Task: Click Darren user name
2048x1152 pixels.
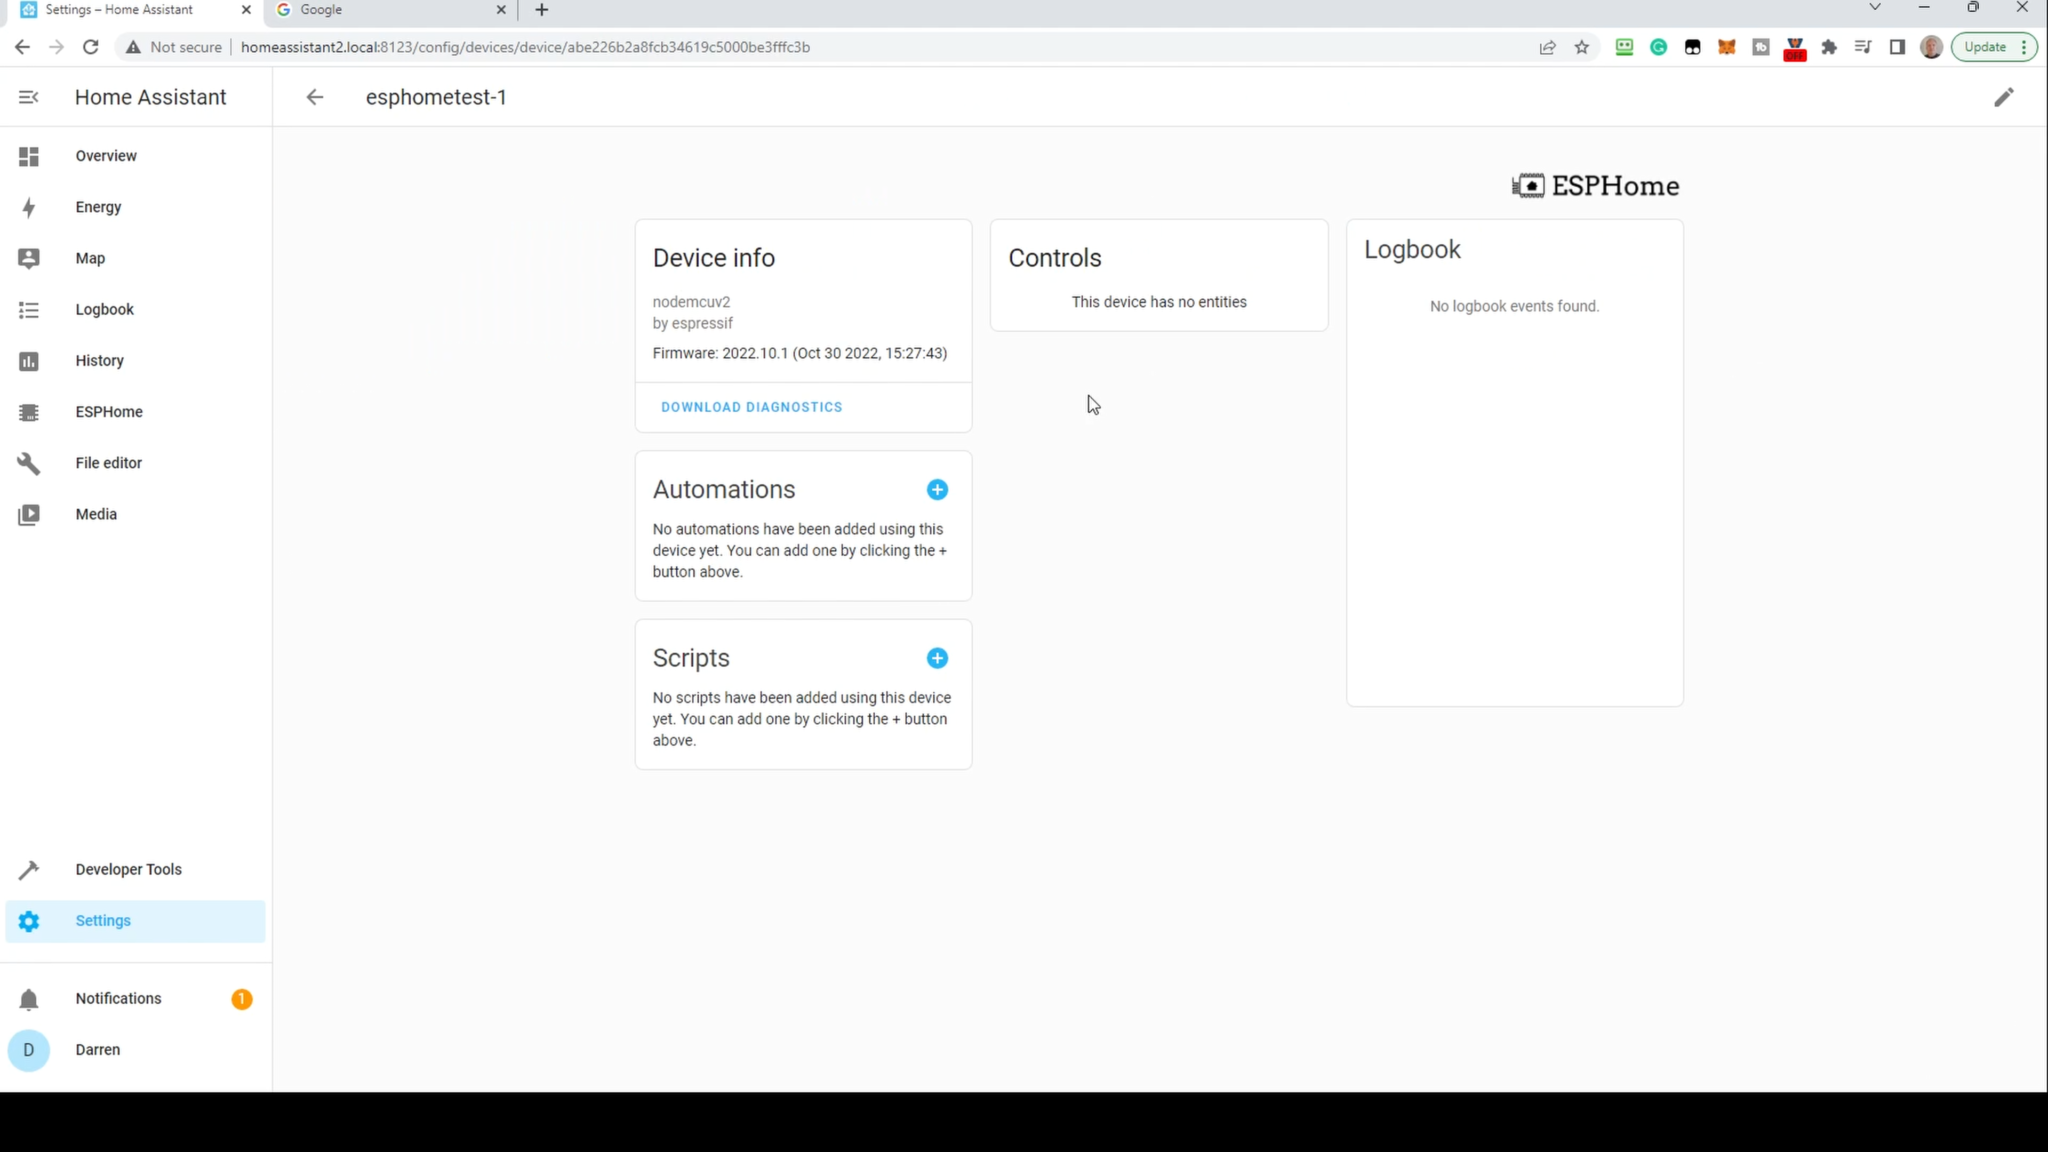Action: pos(98,1050)
